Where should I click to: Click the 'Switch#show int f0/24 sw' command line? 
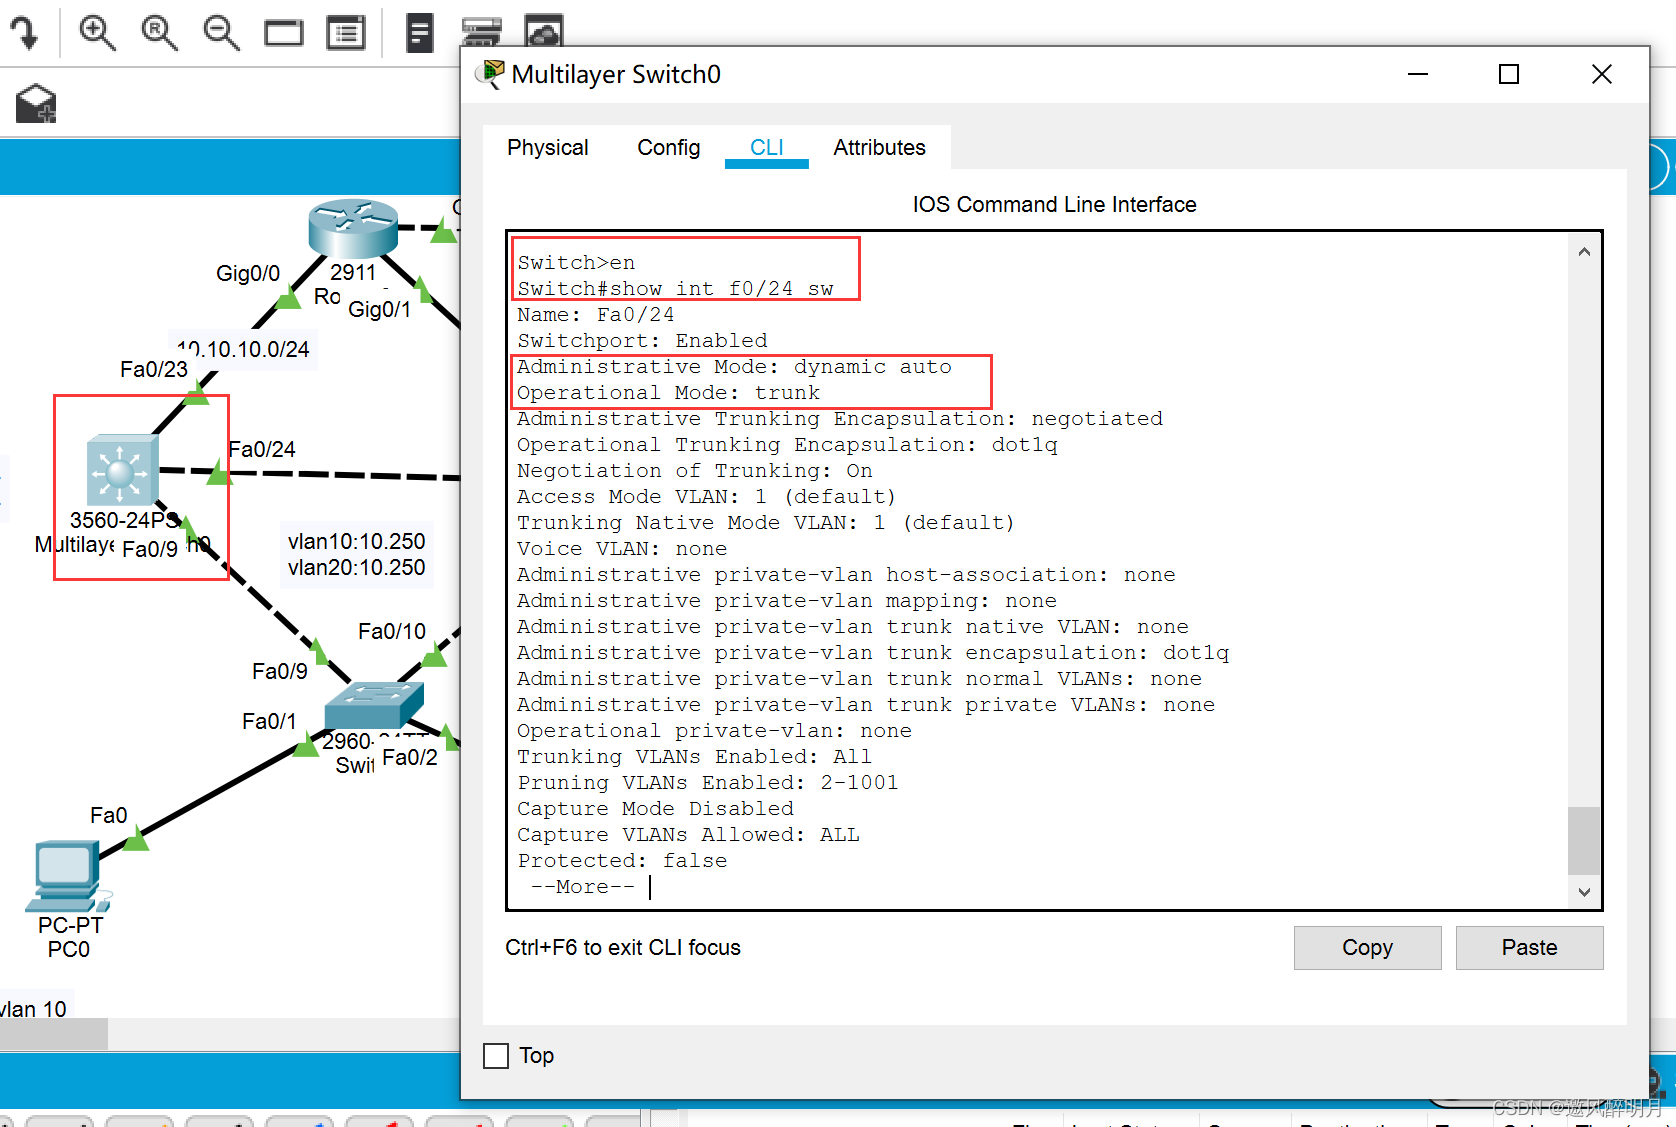(675, 289)
